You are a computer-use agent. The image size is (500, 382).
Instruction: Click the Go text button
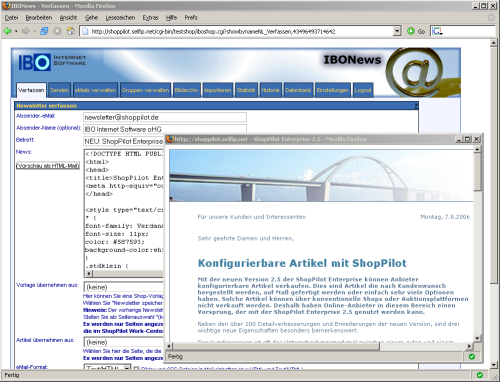(421, 31)
